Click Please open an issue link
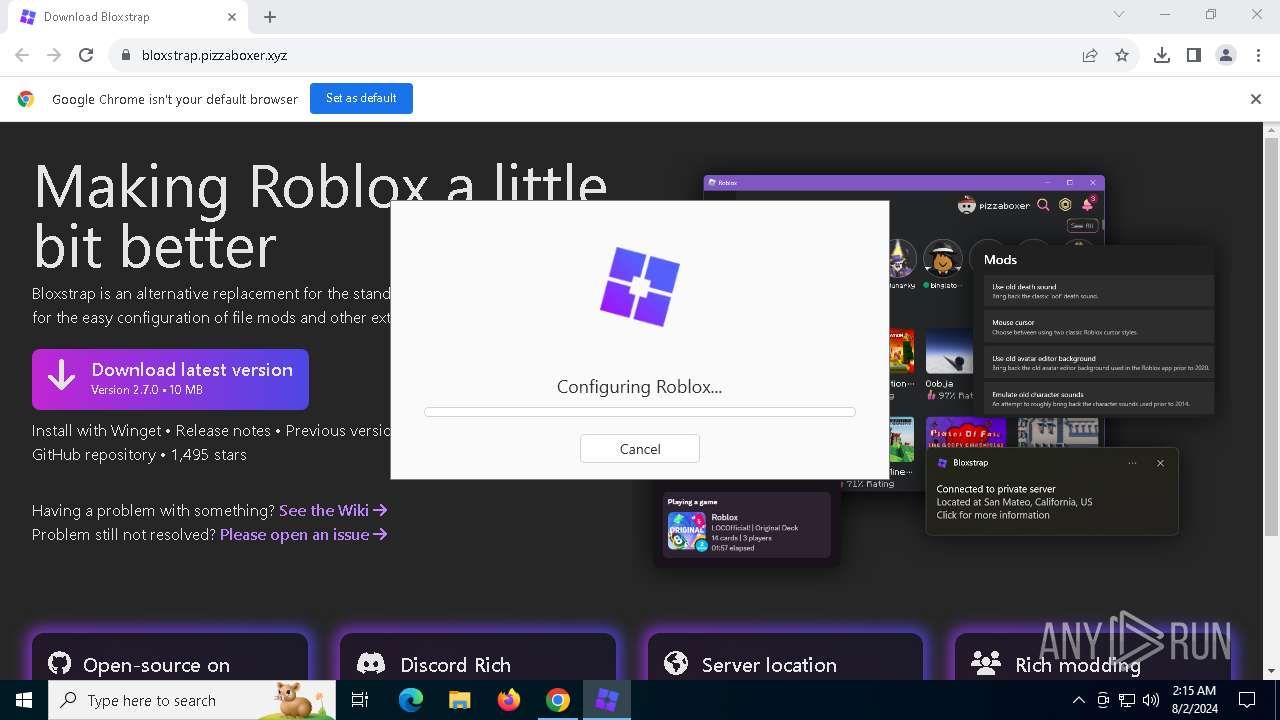 click(304, 534)
